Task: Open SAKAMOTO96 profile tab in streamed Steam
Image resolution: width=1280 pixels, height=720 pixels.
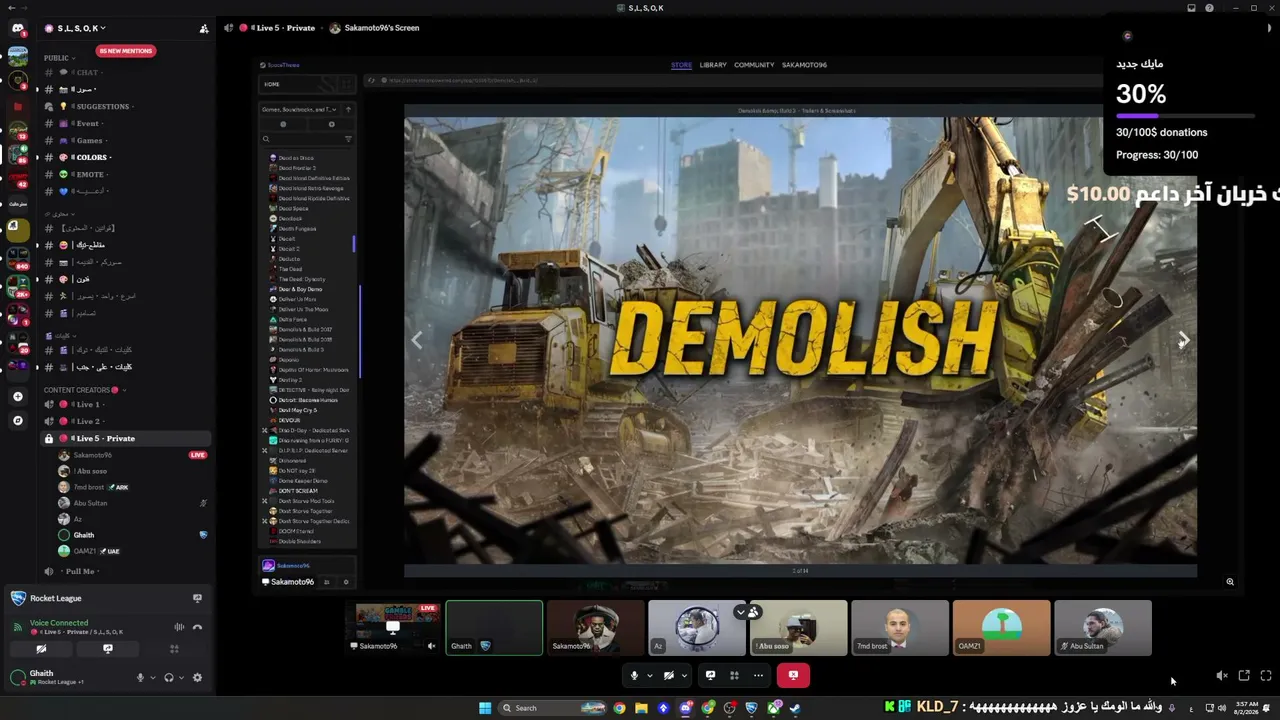Action: pos(804,65)
